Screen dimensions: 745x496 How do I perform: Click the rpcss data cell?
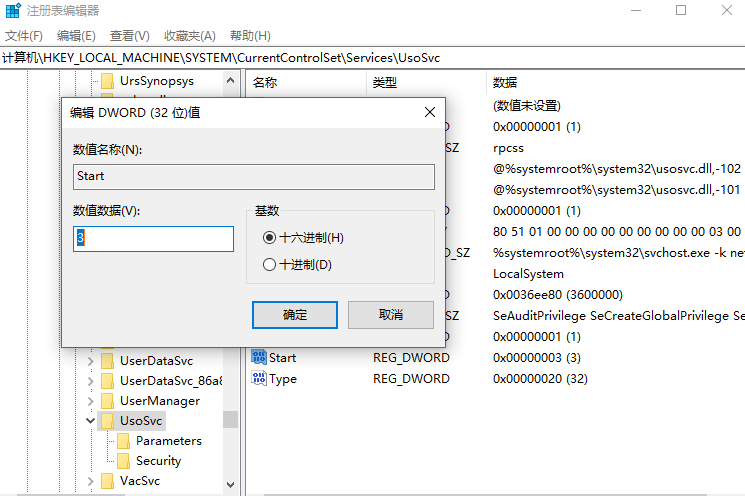[508, 148]
